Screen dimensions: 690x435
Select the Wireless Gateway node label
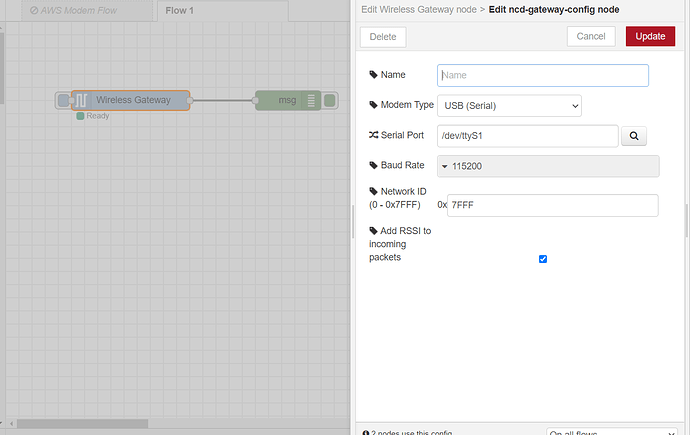click(133, 100)
